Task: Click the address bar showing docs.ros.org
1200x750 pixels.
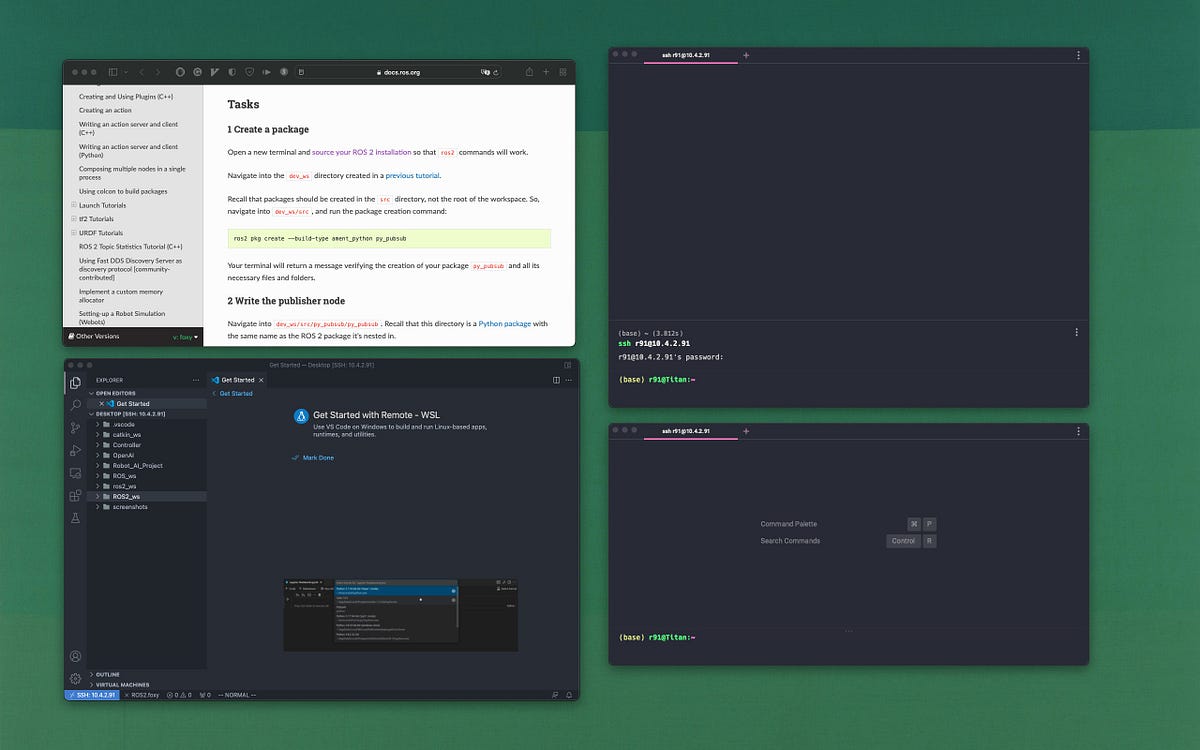Action: 403,71
